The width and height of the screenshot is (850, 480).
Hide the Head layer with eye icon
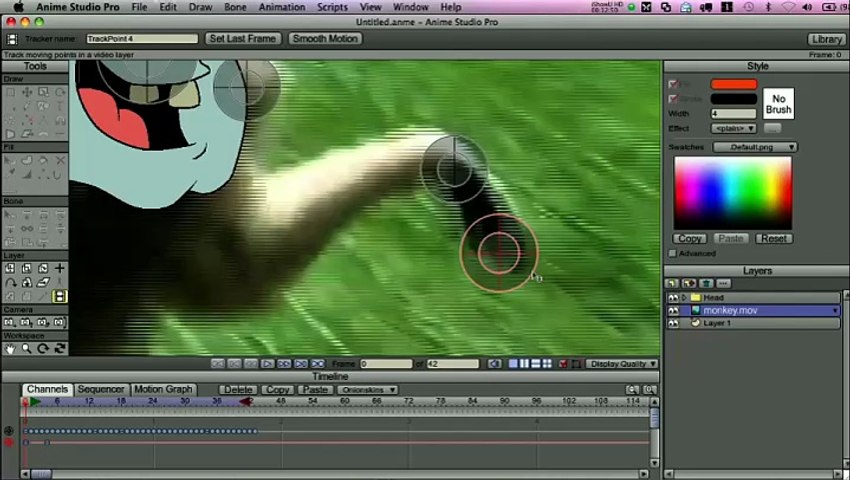(673, 297)
